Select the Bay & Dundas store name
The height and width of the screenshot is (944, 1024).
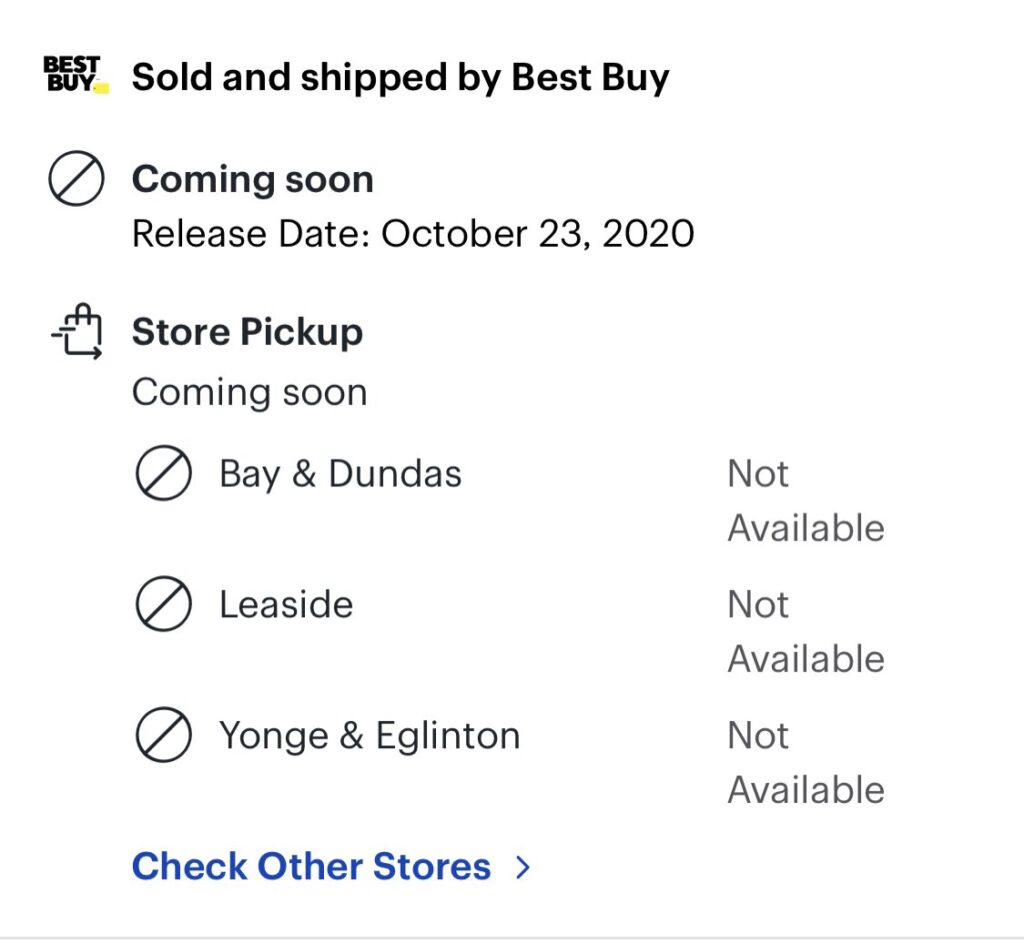click(x=340, y=475)
